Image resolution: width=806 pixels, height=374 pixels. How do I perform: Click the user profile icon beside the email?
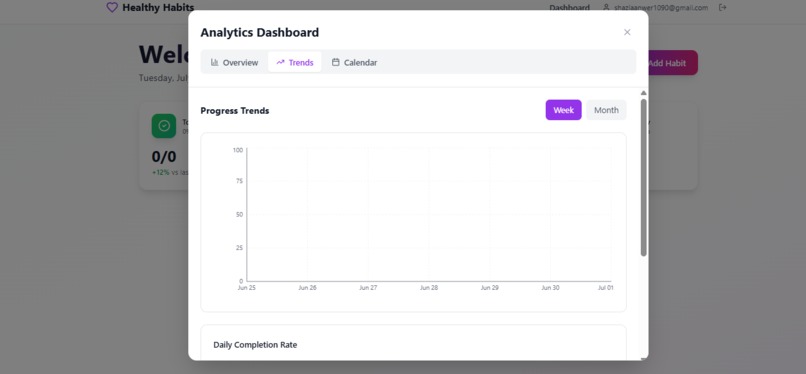pyautogui.click(x=606, y=8)
